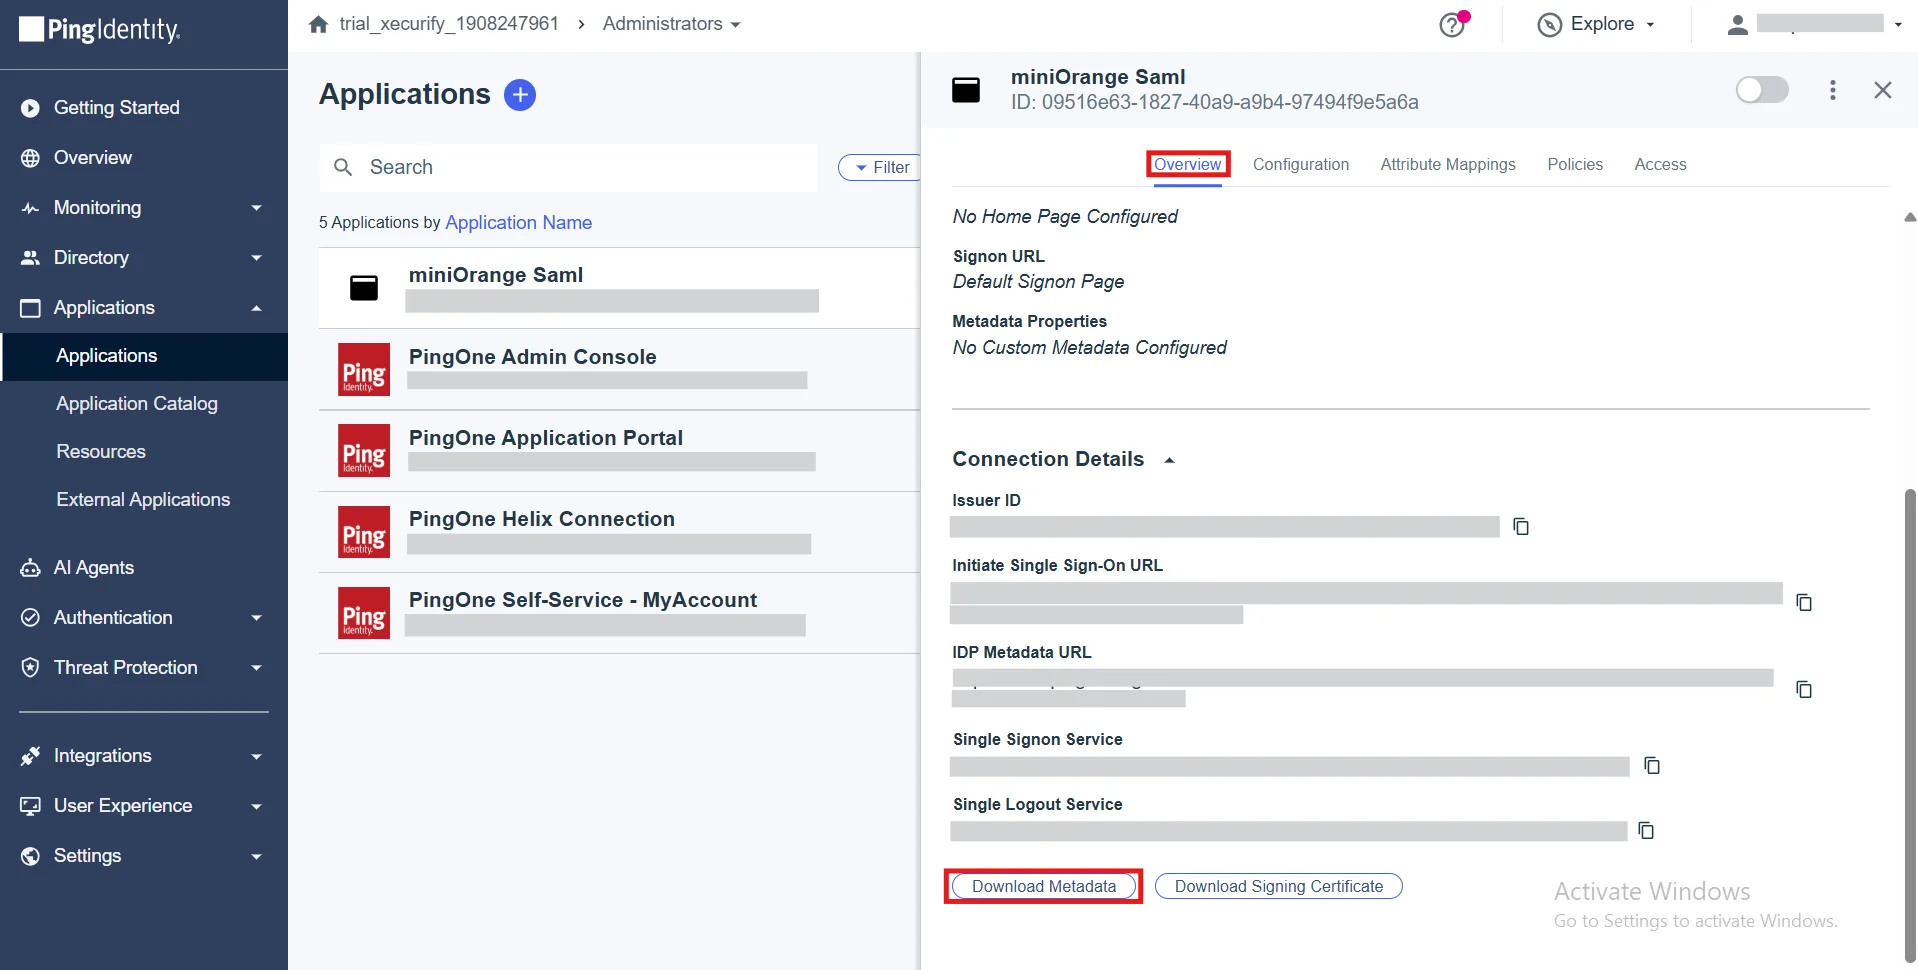Select Applications submenu item
This screenshot has width=1918, height=970.
144,356
